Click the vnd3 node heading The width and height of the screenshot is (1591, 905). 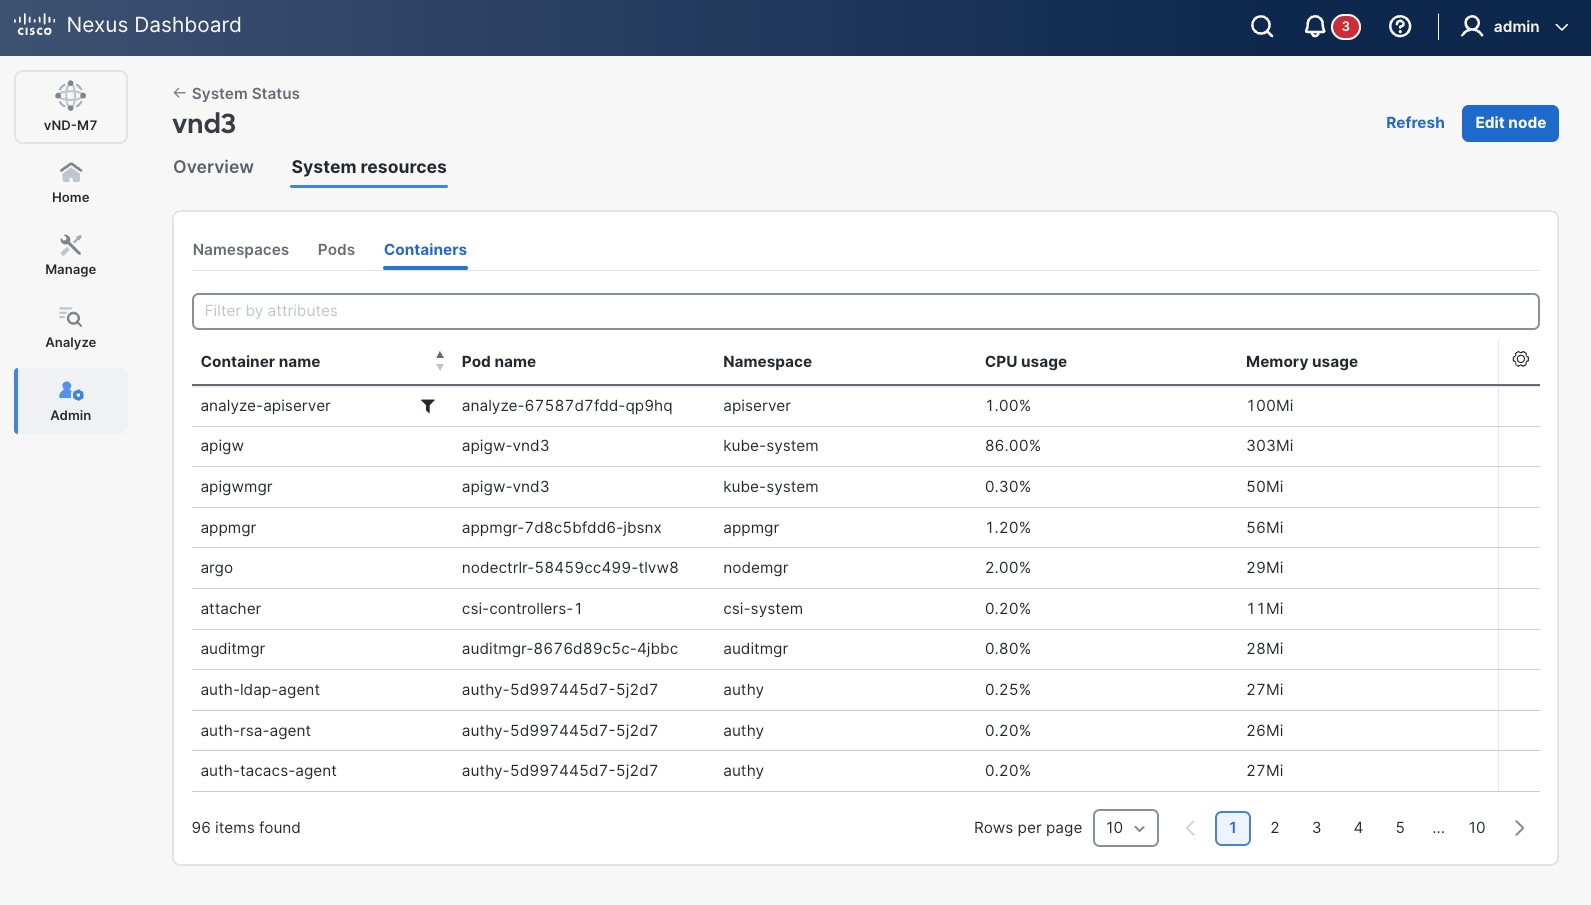pyautogui.click(x=204, y=124)
